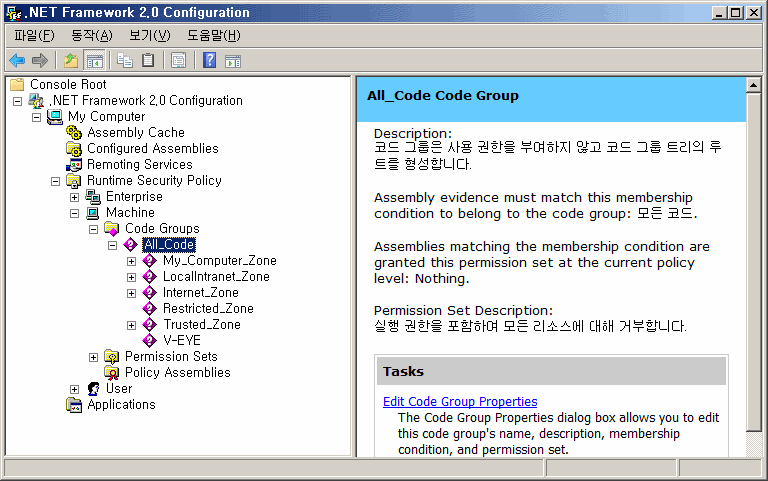Screen dimensions: 768x481
Task: Expand the My_Computer_Zone node
Action: click(x=131, y=262)
